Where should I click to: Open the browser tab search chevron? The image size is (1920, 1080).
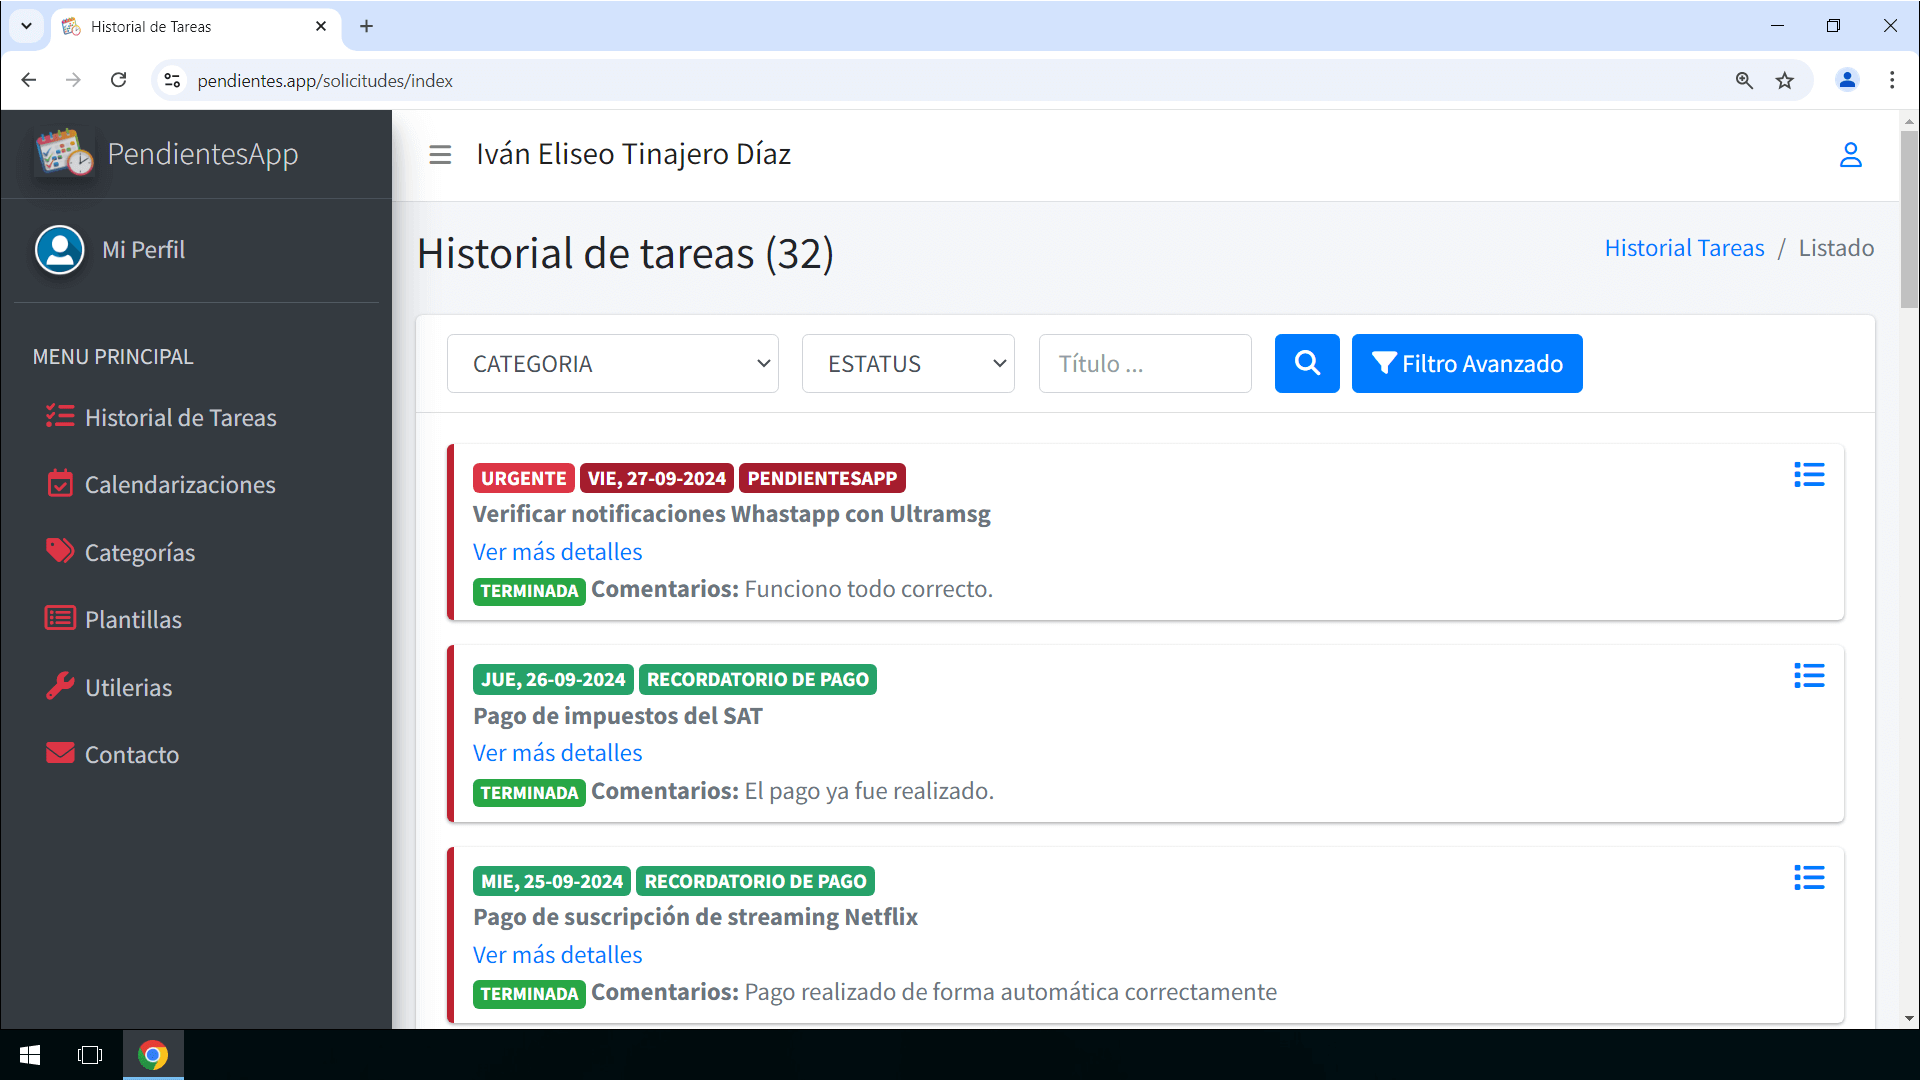[x=26, y=26]
